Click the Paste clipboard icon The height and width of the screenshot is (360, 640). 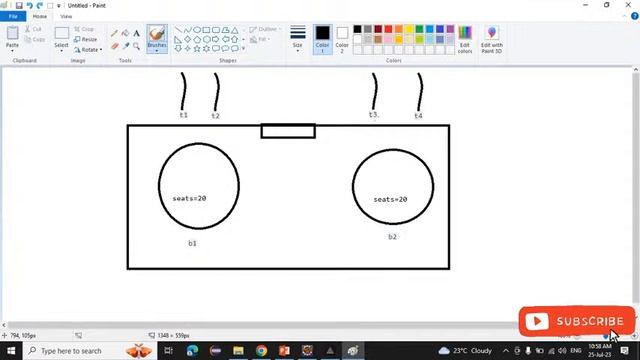(x=12, y=33)
